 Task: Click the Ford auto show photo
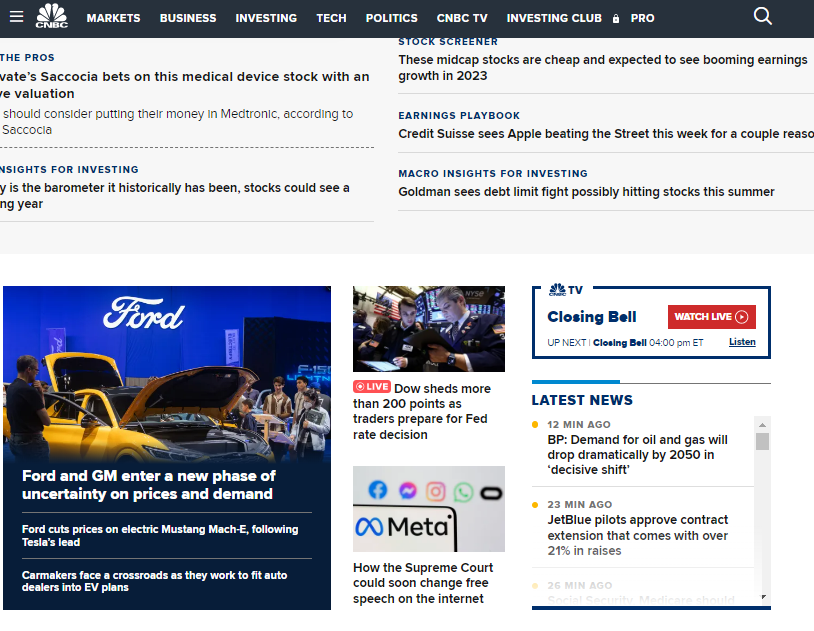[x=167, y=373]
